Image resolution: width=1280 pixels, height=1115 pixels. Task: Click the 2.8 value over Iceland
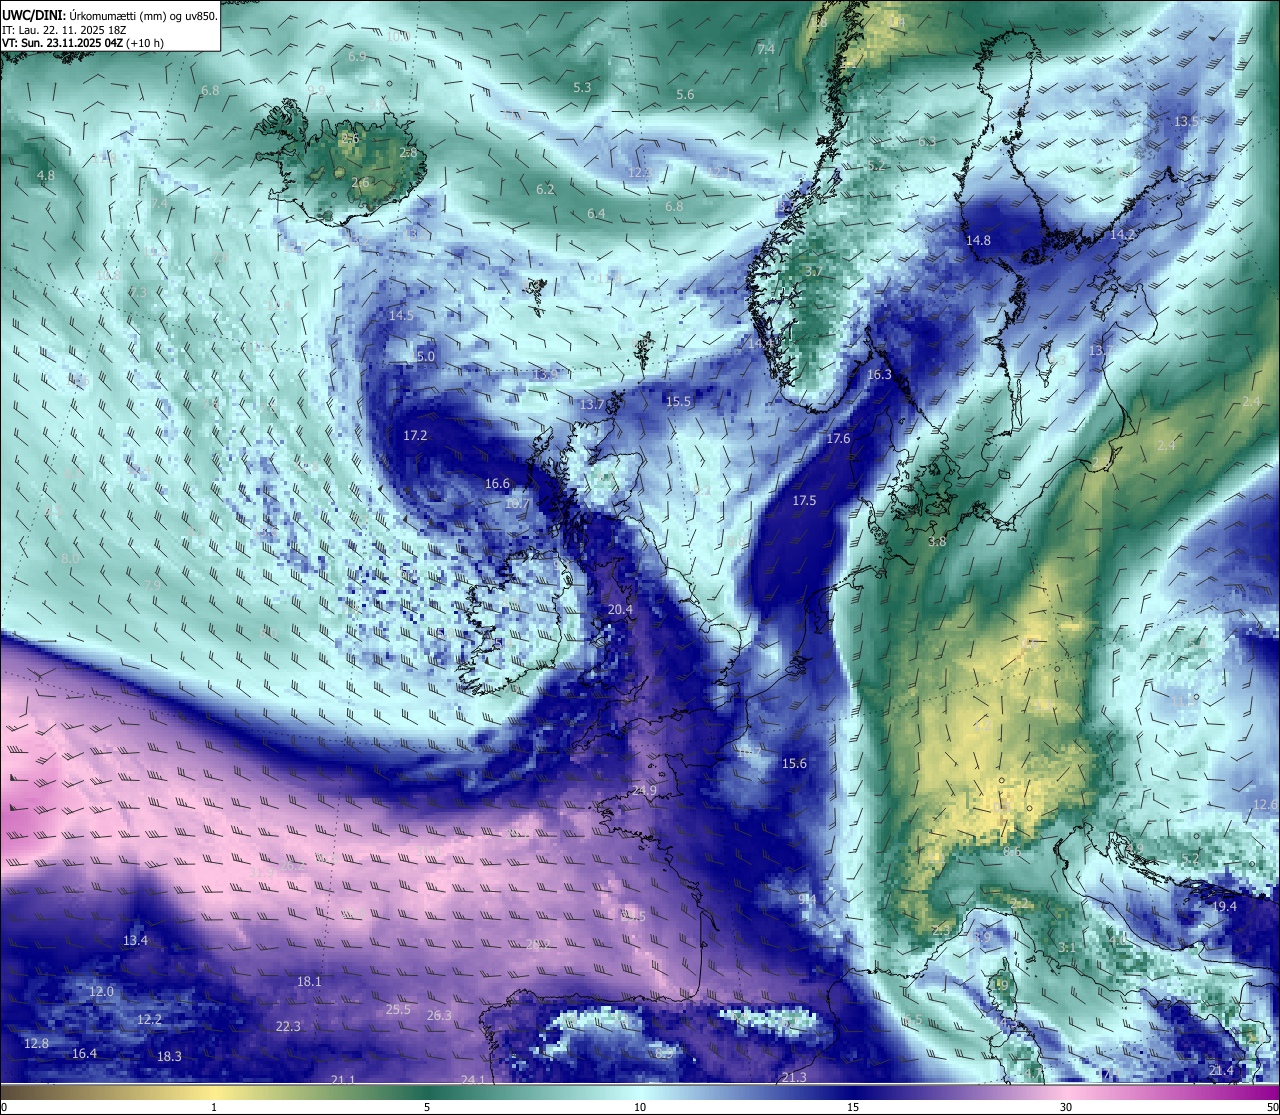tap(408, 153)
